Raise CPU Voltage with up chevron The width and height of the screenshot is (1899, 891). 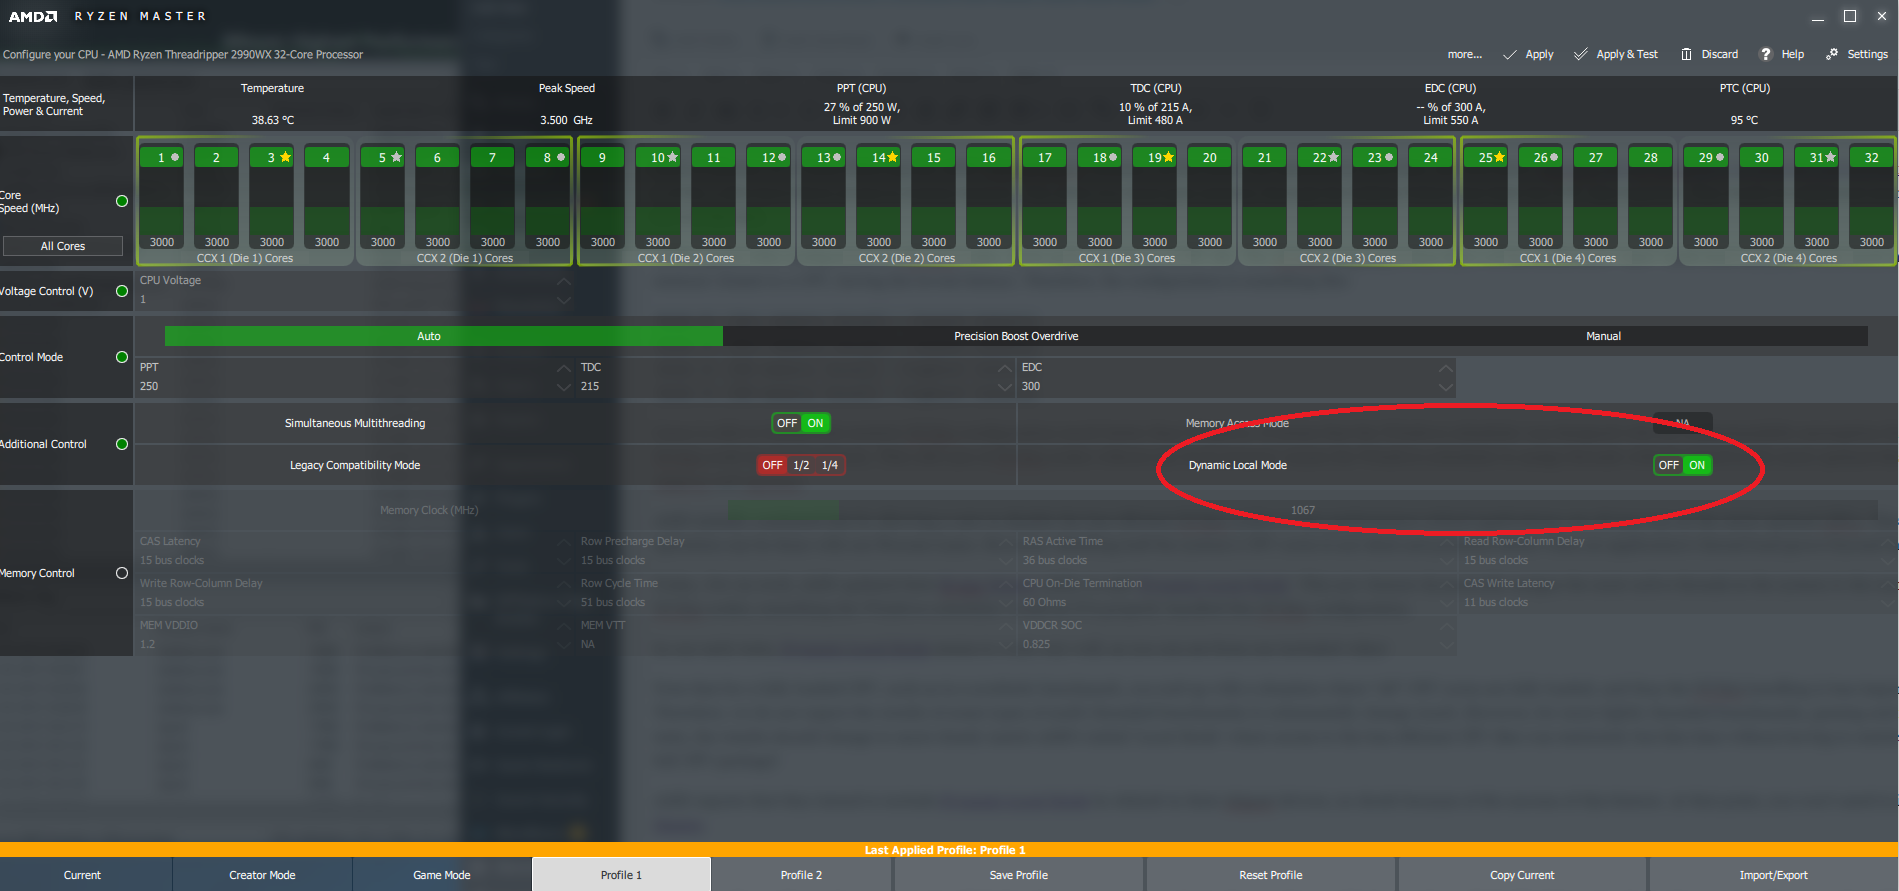(564, 281)
